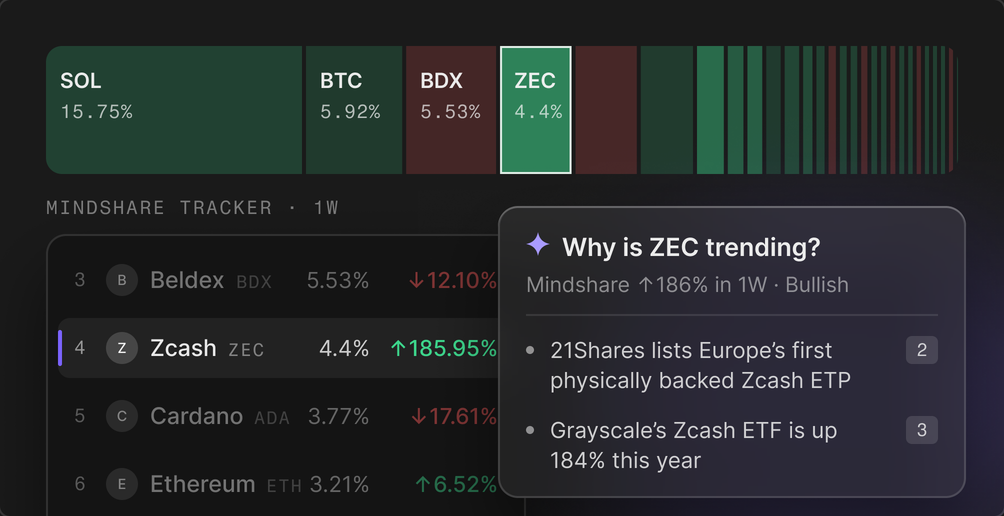Click the sparkle AI icon in popup
The image size is (1004, 516).
click(x=538, y=245)
